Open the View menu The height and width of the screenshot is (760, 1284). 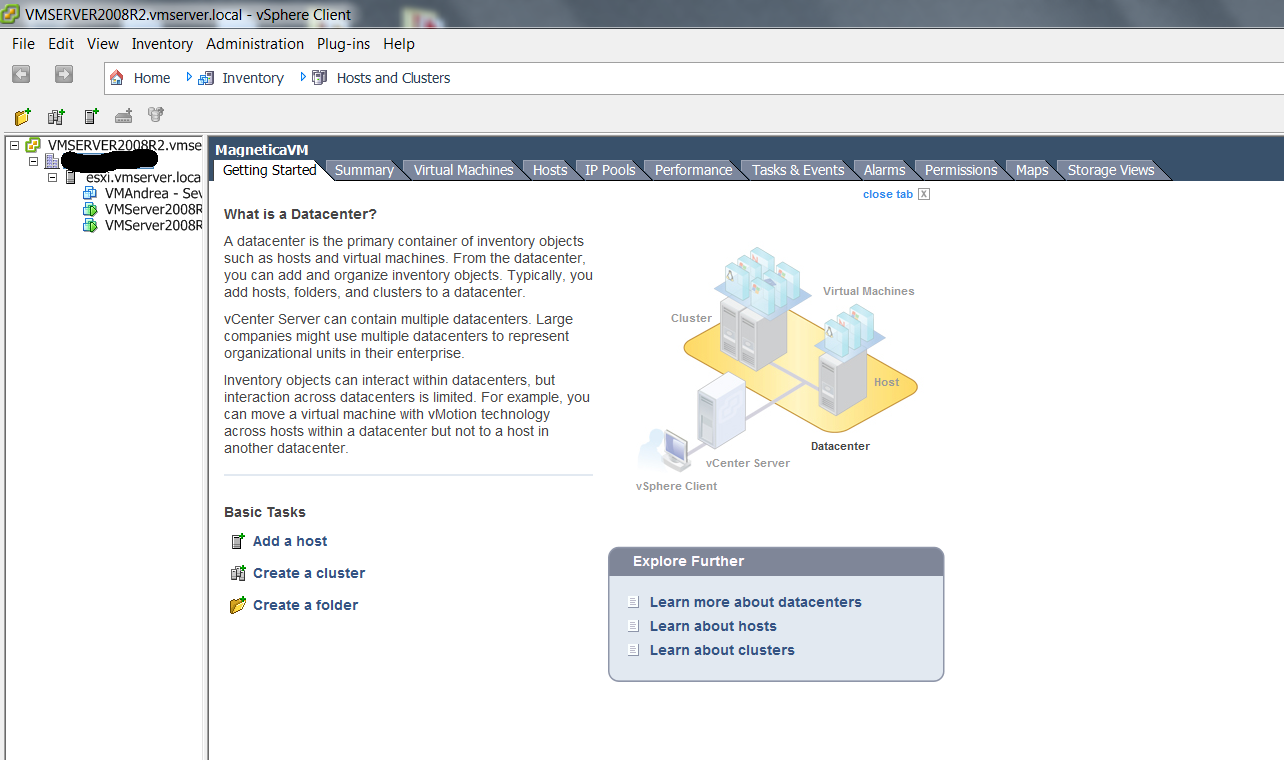103,44
